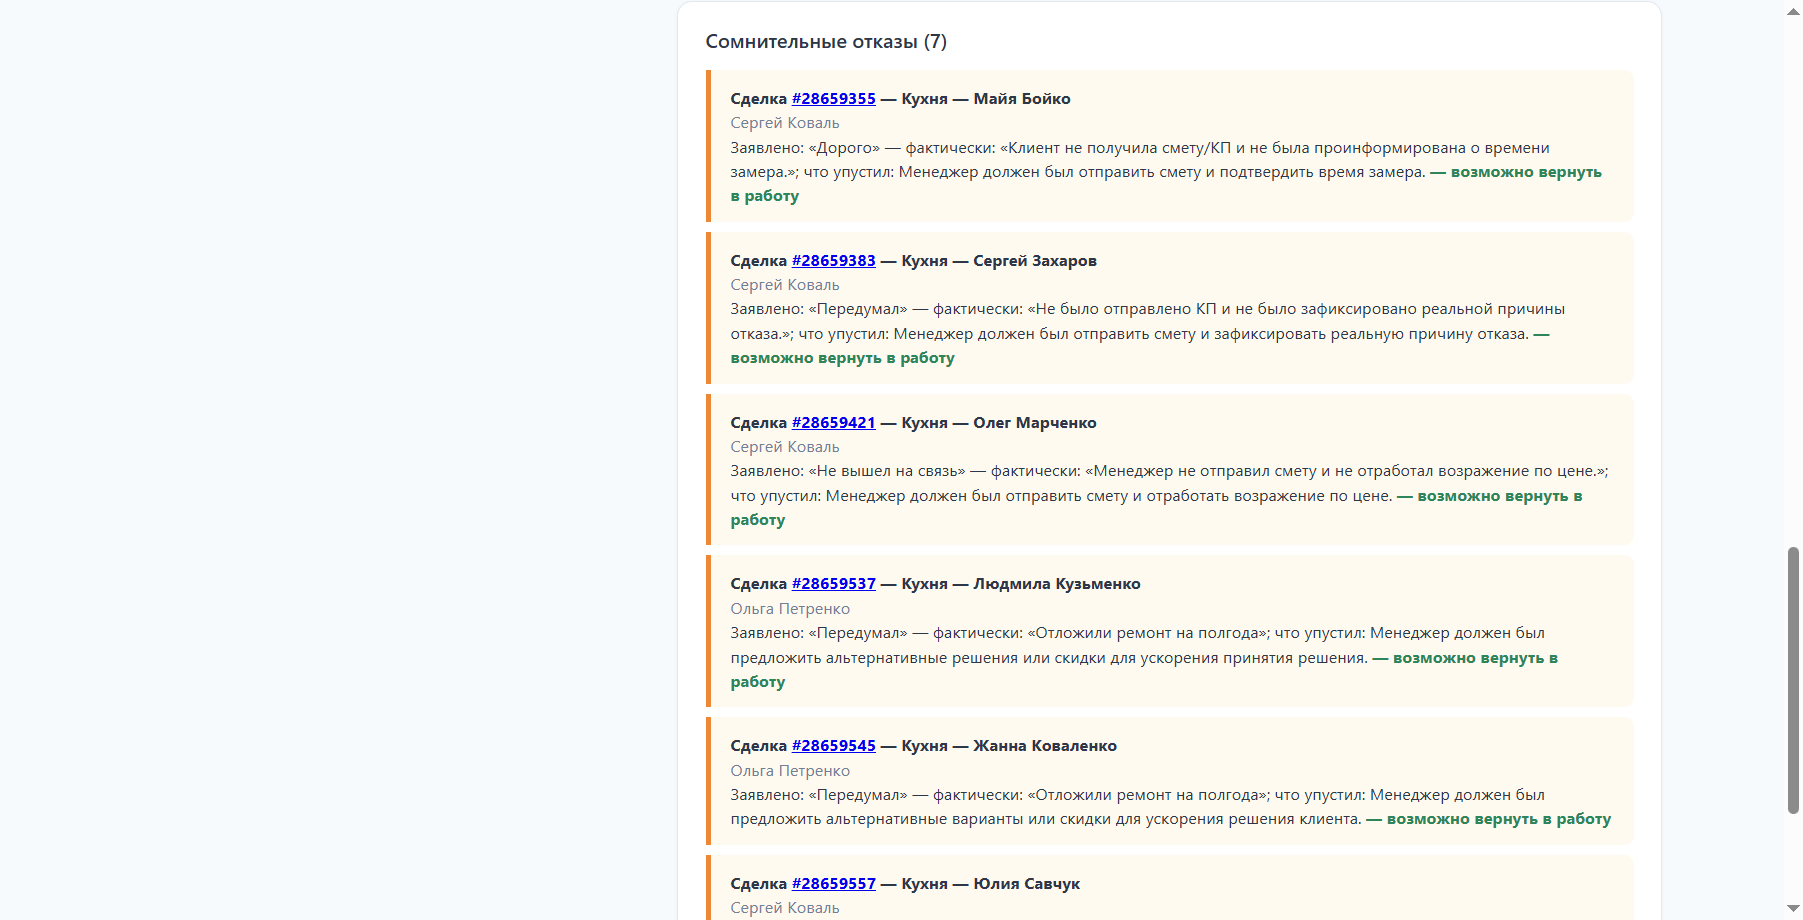Open deal link #28659557
The height and width of the screenshot is (920, 1803).
(833, 884)
